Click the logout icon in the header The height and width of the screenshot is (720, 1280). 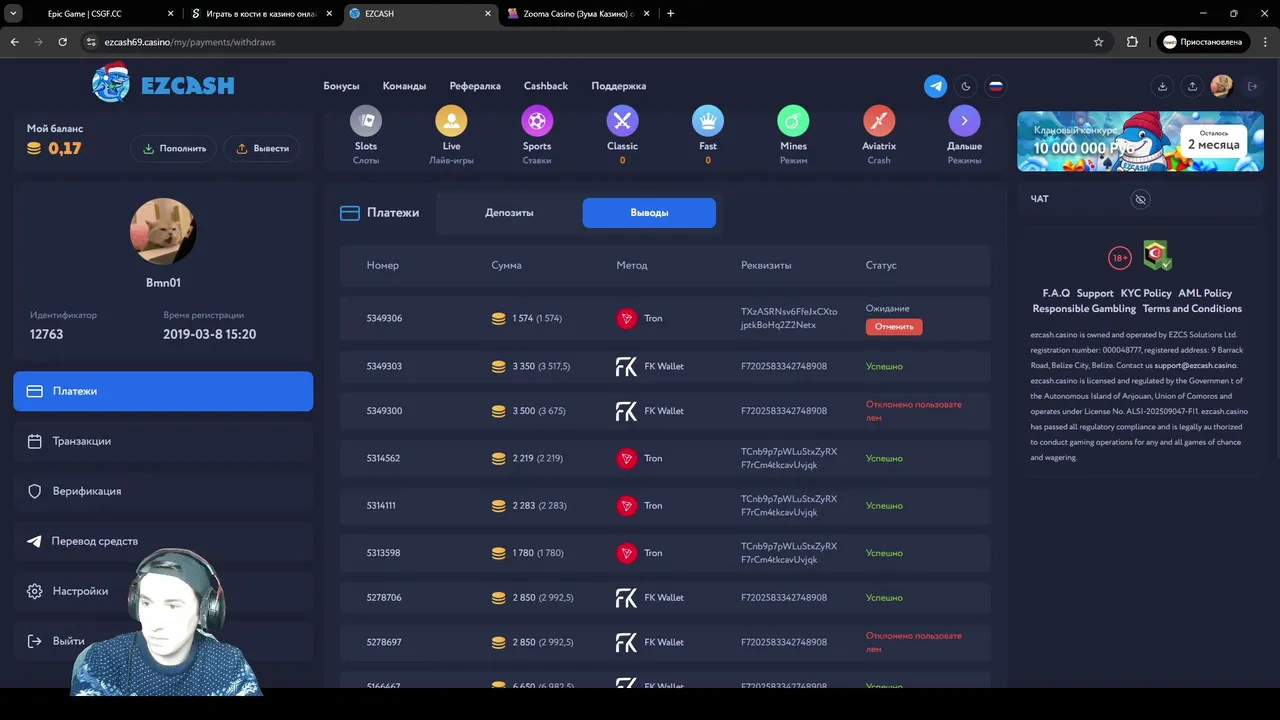(1252, 86)
